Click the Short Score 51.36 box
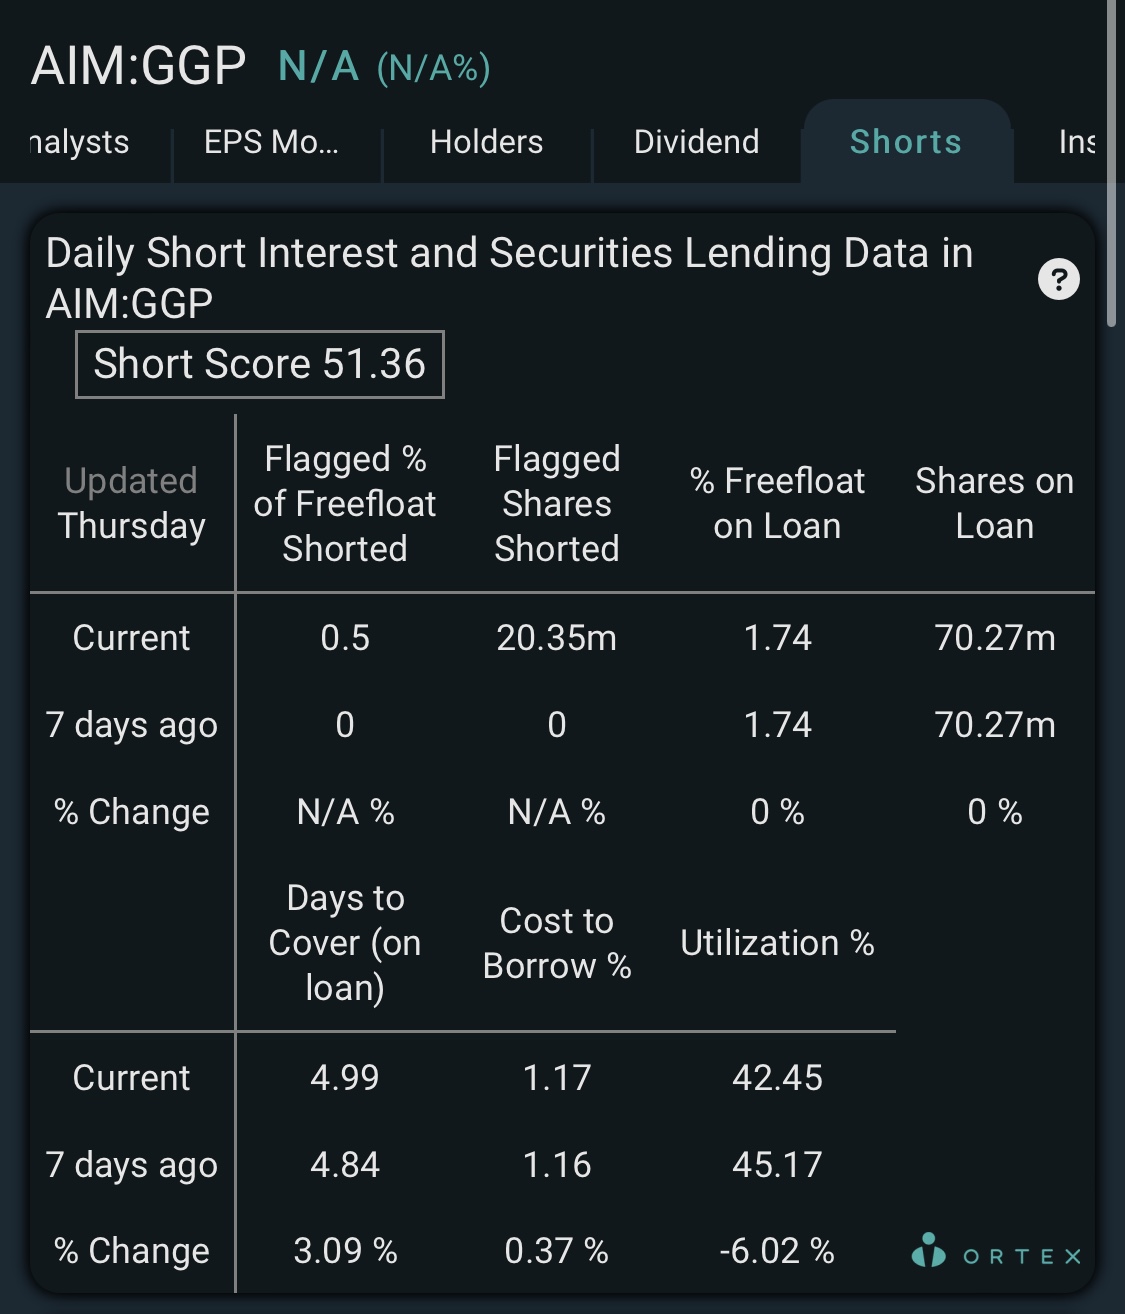This screenshot has height=1314, width=1125. [x=260, y=364]
